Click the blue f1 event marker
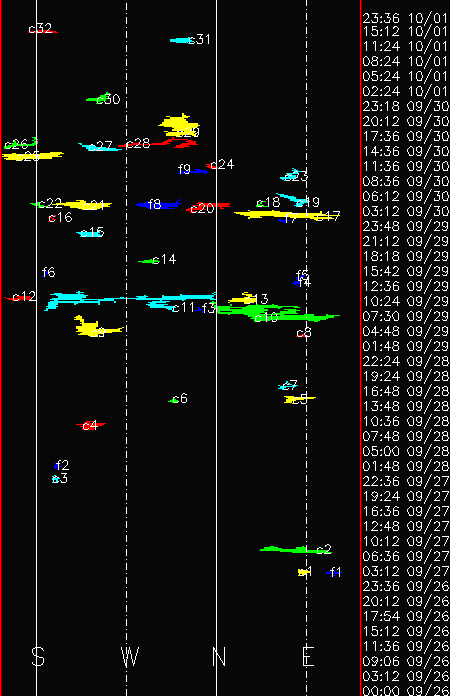The width and height of the screenshot is (450, 696). [x=333, y=573]
